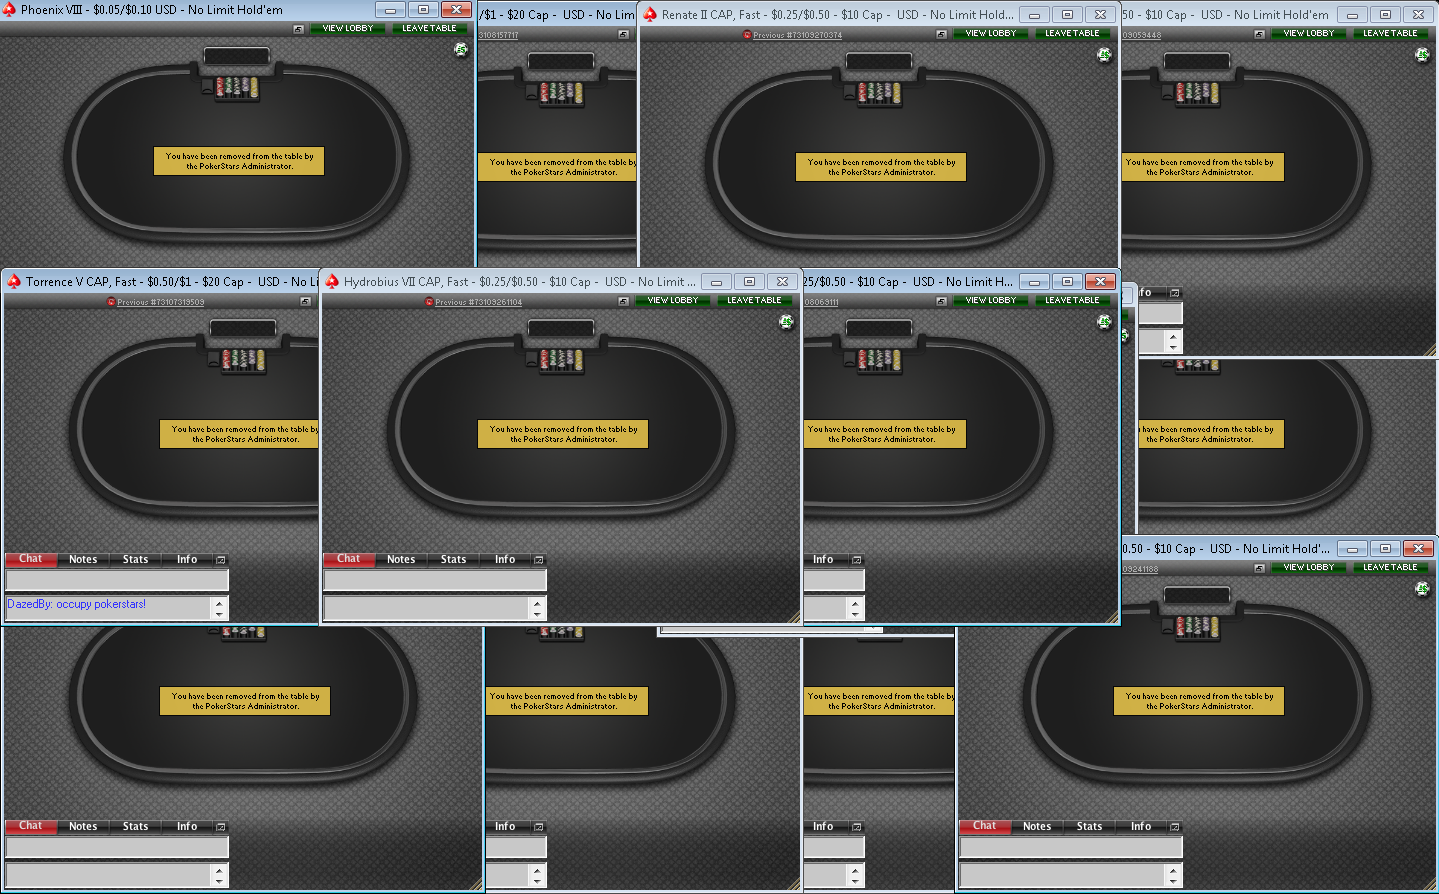Click small layout icon left of Renate II View Lobby
Image resolution: width=1439 pixels, height=894 pixels.
[x=941, y=34]
